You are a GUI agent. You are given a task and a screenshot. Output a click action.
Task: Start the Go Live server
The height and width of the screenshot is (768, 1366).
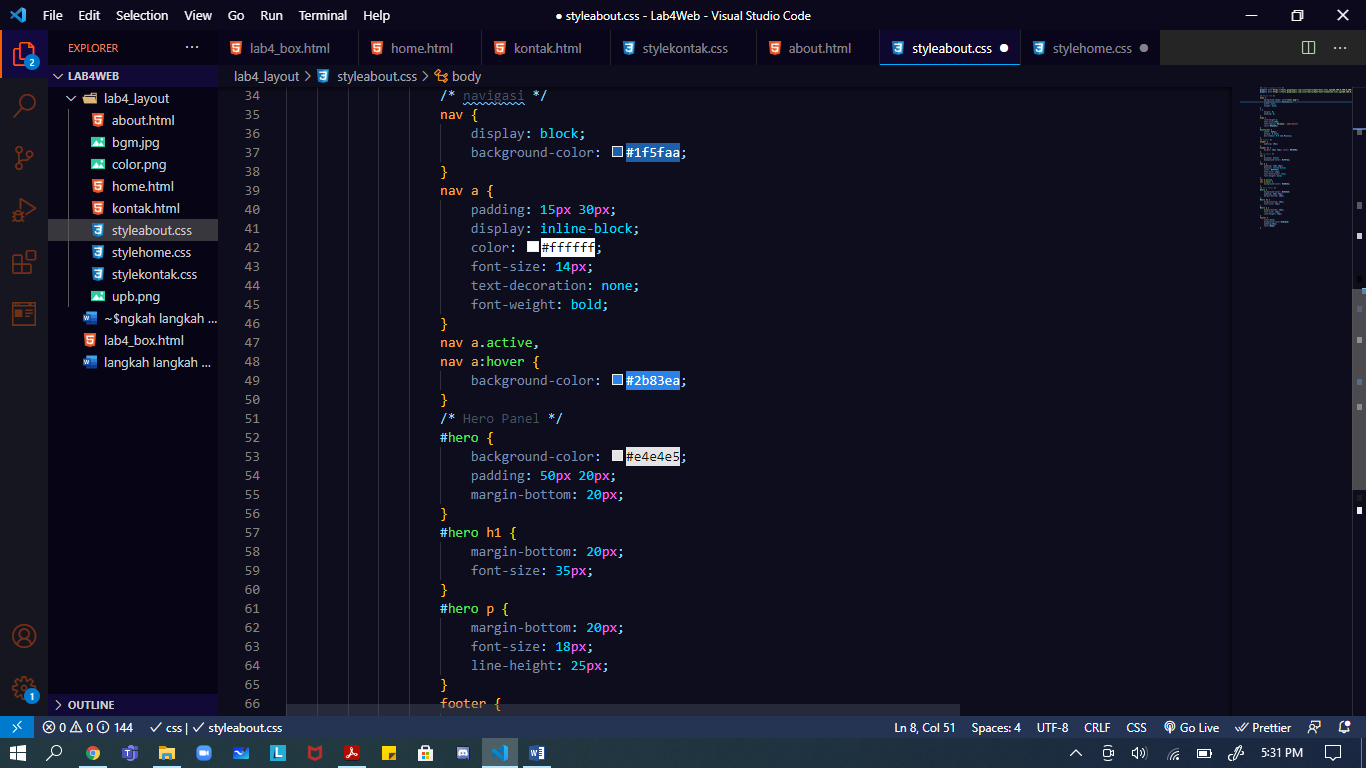pyautogui.click(x=1191, y=727)
